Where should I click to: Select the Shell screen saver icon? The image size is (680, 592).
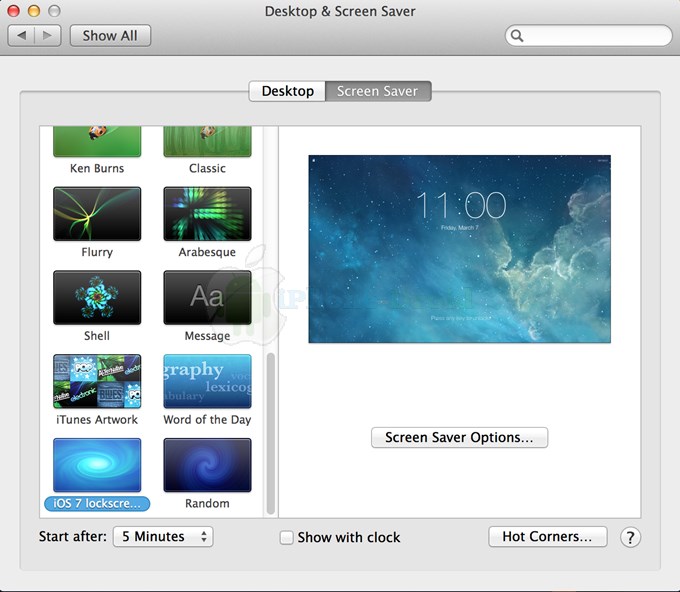point(97,297)
